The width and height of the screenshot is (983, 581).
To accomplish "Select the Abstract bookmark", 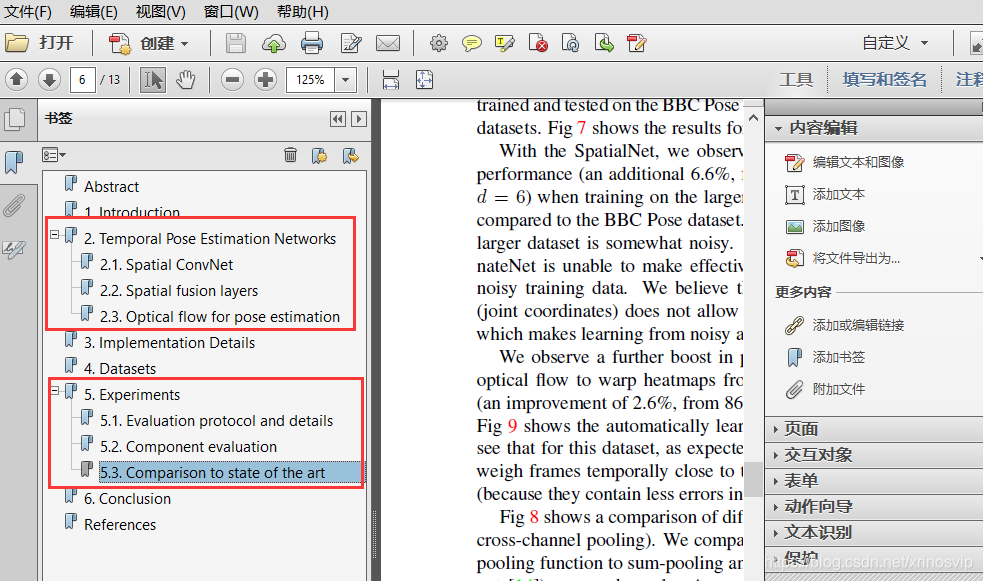I will [112, 186].
